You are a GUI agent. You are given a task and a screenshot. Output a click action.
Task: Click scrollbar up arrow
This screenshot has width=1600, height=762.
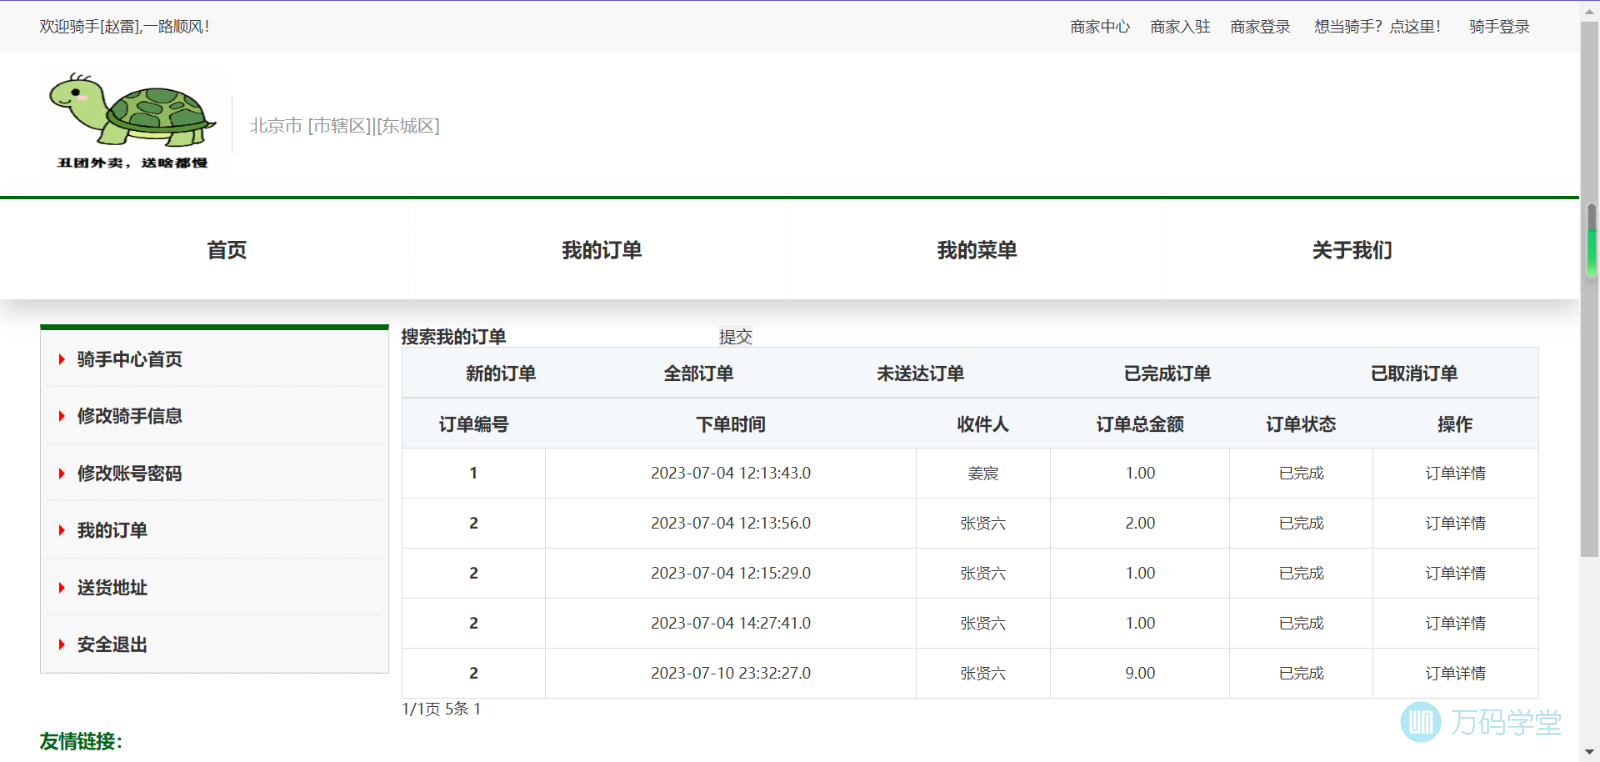(x=1590, y=12)
